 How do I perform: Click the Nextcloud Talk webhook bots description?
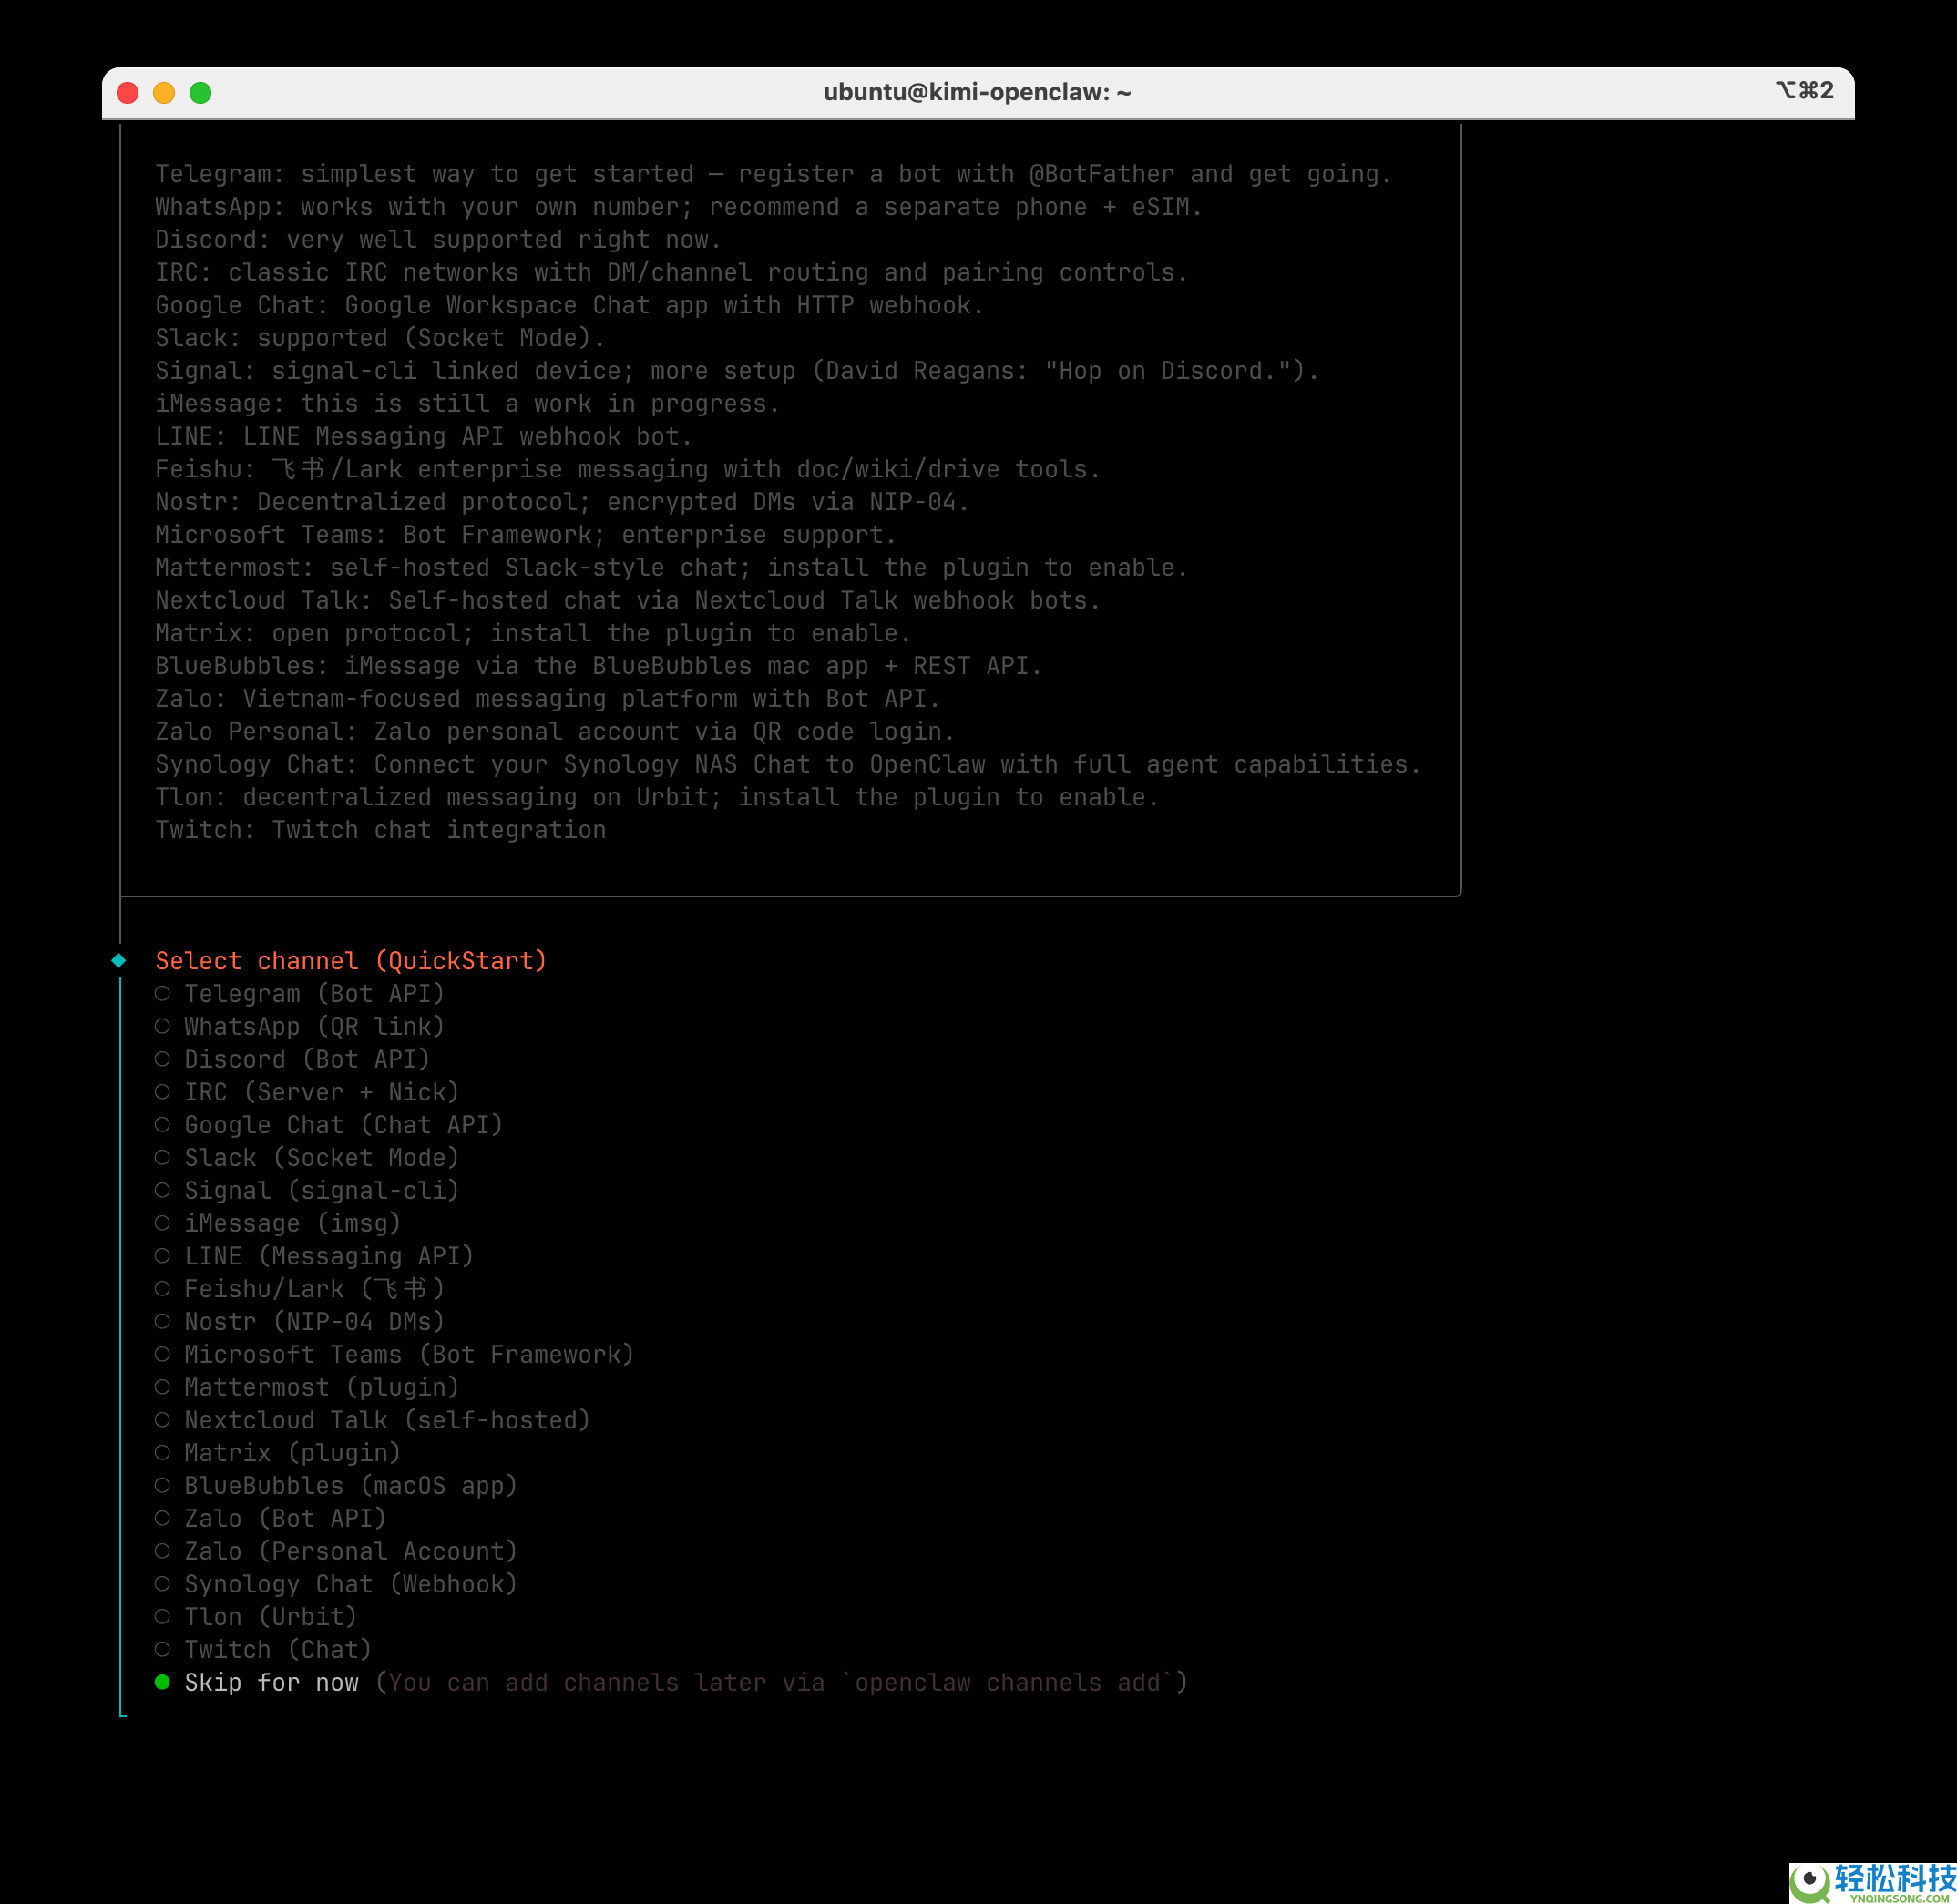point(628,601)
